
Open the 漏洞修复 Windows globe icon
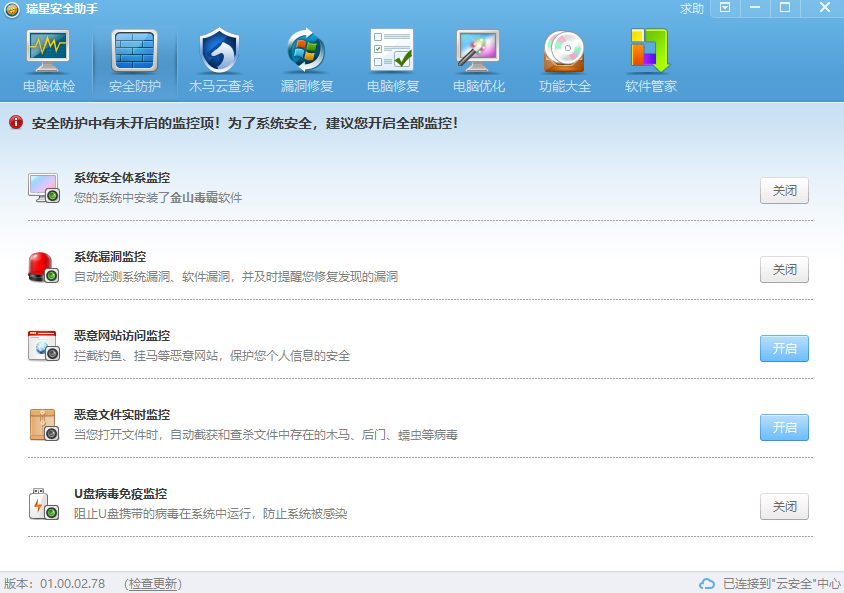(x=306, y=52)
